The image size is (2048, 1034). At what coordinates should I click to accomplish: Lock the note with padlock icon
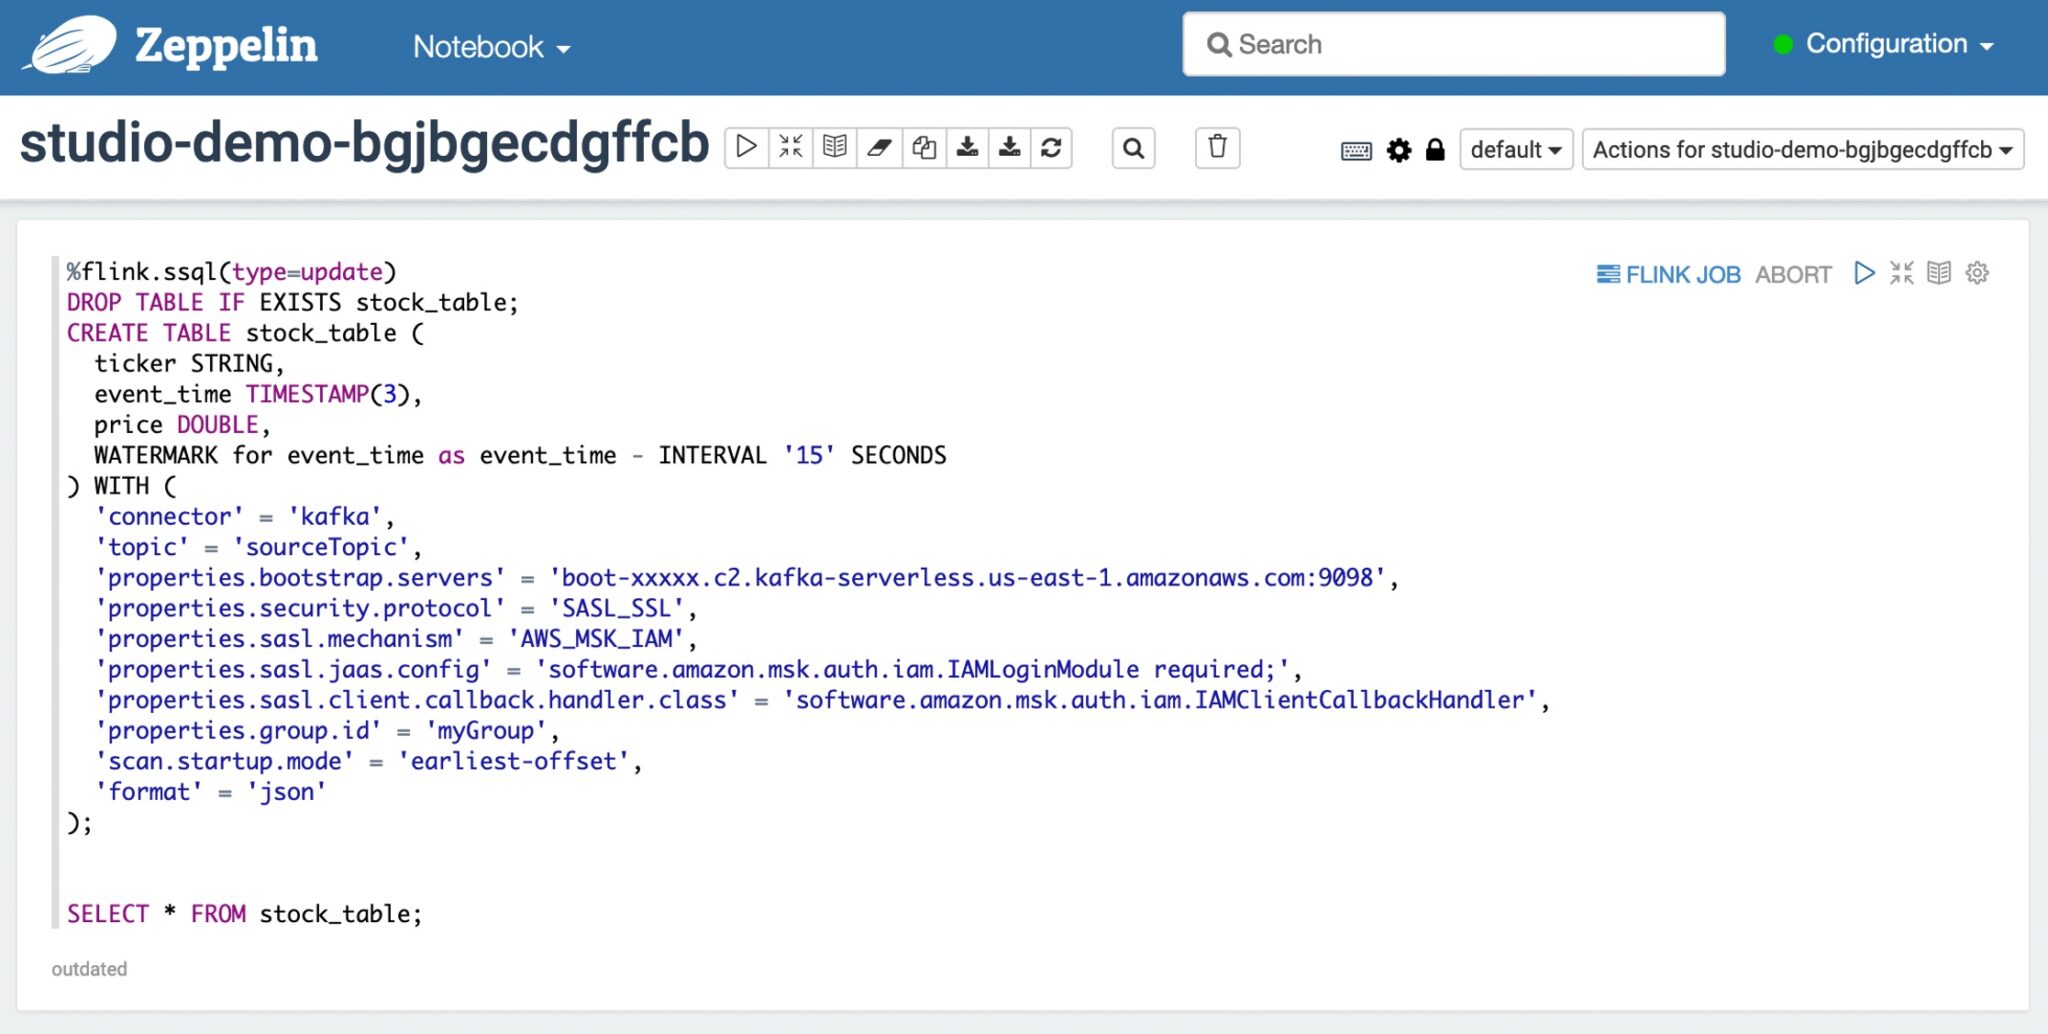[x=1436, y=150]
